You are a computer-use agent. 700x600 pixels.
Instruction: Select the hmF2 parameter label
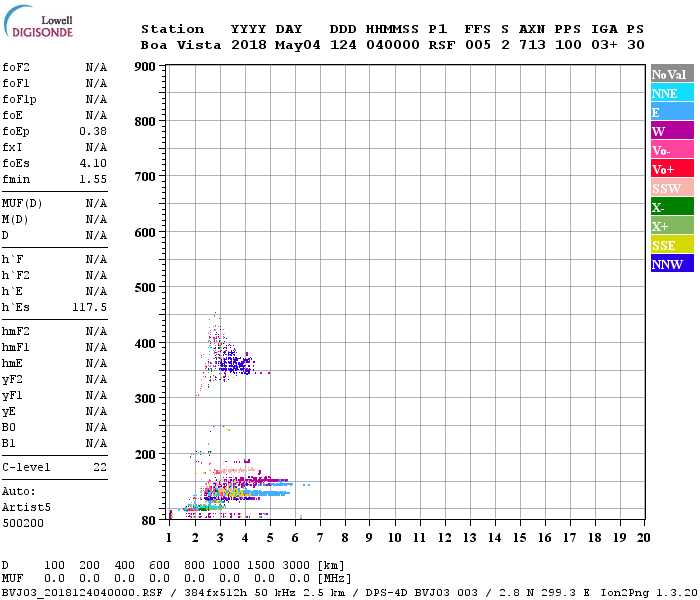pyautogui.click(x=16, y=331)
